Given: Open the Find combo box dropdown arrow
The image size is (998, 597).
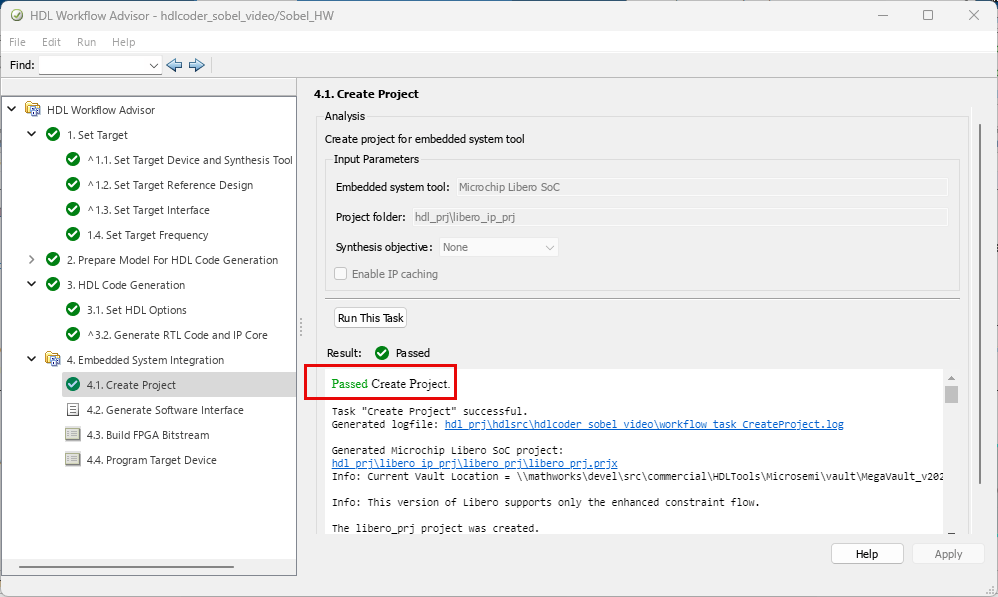Looking at the screenshot, I should pyautogui.click(x=153, y=65).
